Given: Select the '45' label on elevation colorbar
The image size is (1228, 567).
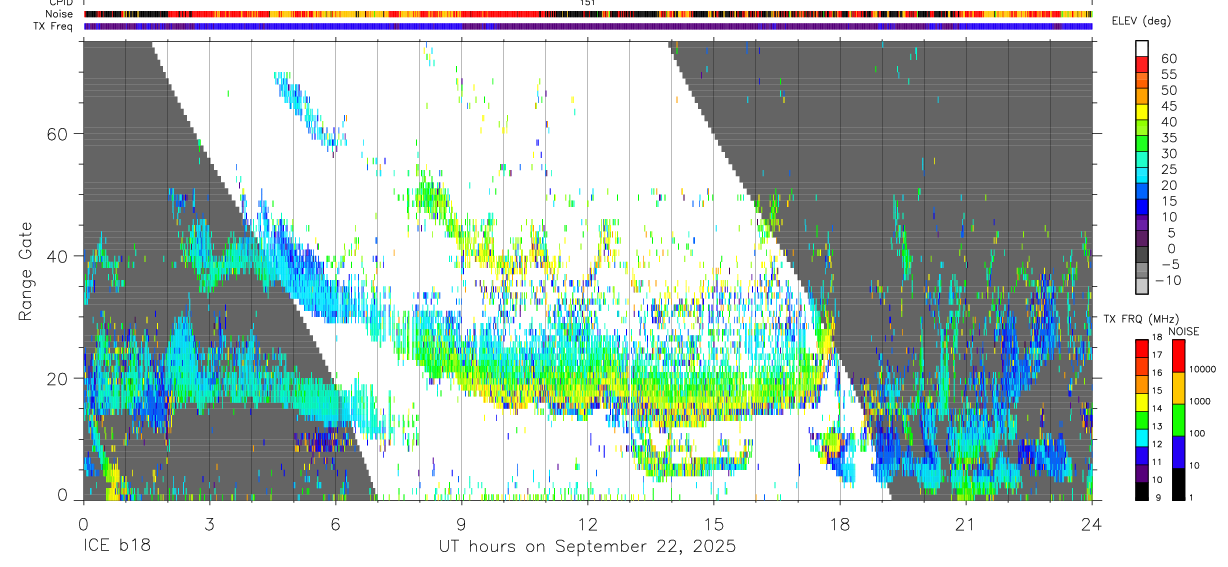Looking at the screenshot, I should (x=1168, y=107).
